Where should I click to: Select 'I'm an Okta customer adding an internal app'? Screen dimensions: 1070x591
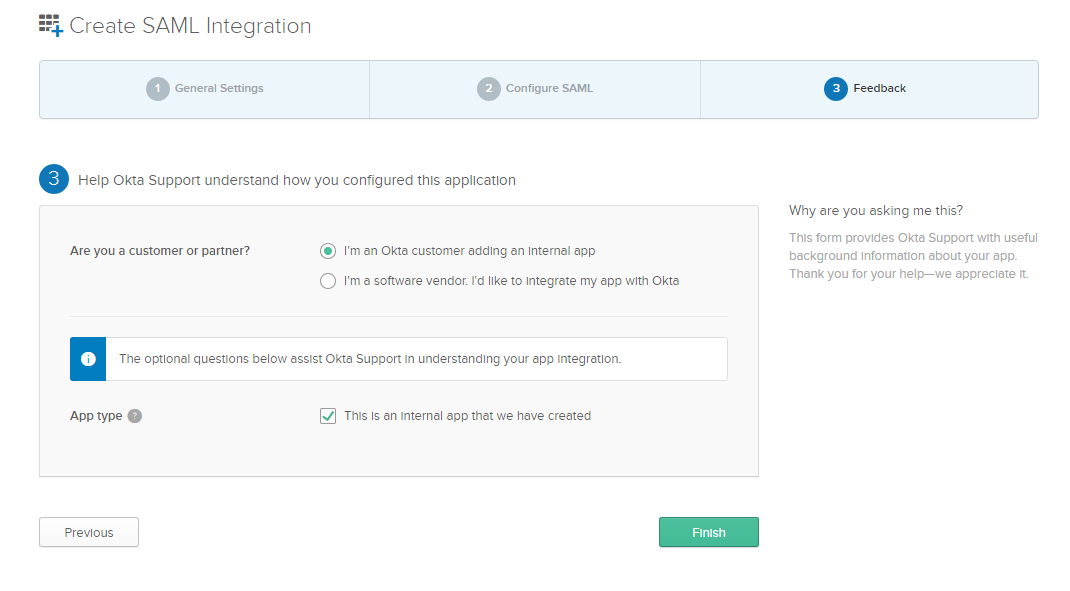pyautogui.click(x=328, y=251)
